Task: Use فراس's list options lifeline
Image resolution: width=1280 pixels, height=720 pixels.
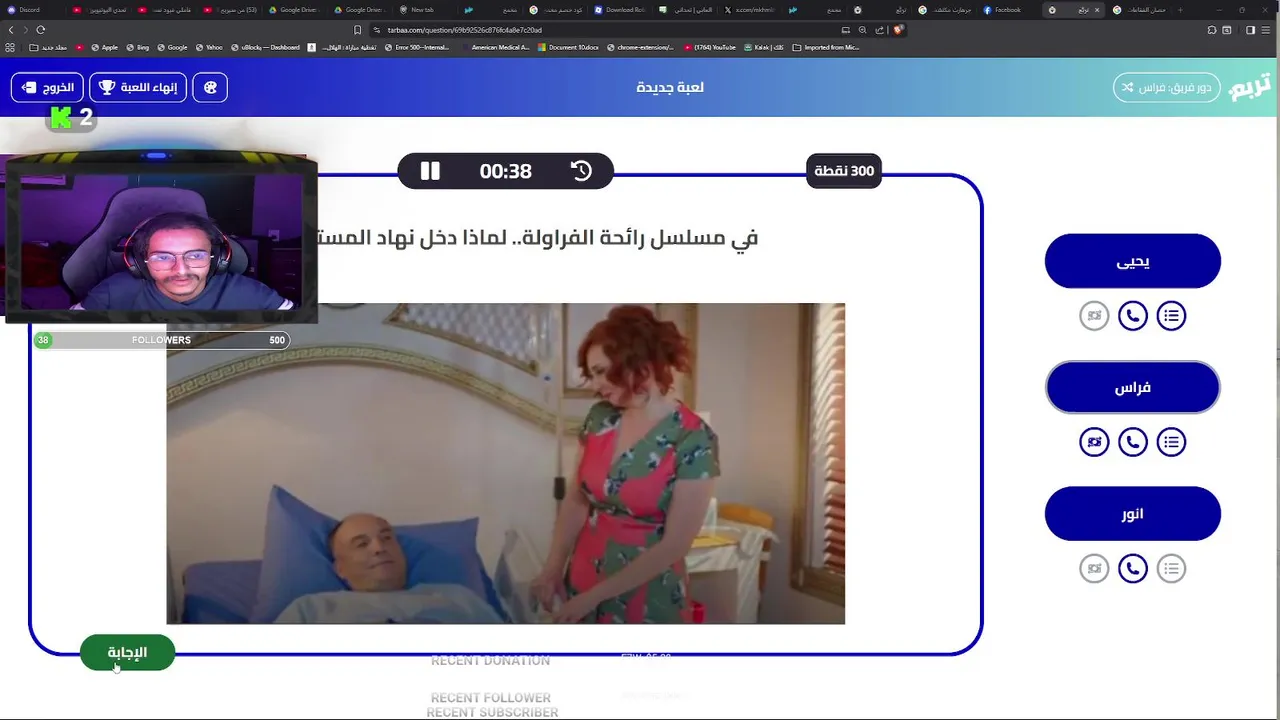Action: (x=1171, y=442)
